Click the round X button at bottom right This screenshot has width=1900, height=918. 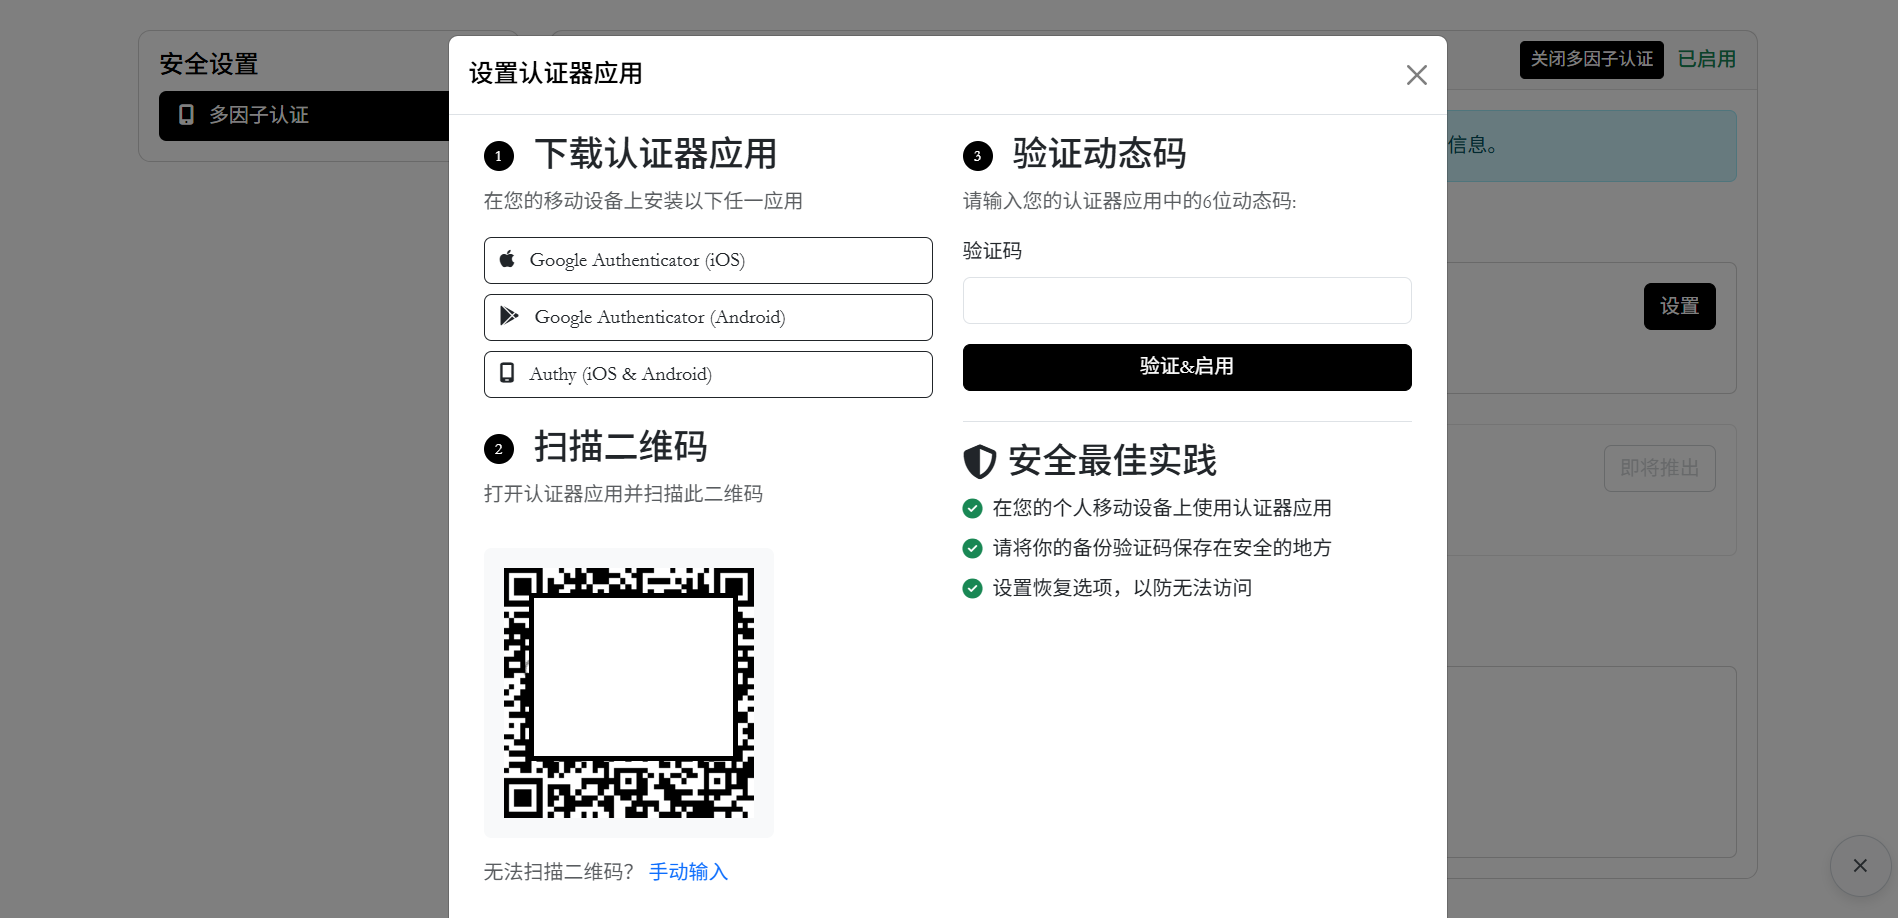pos(1860,866)
